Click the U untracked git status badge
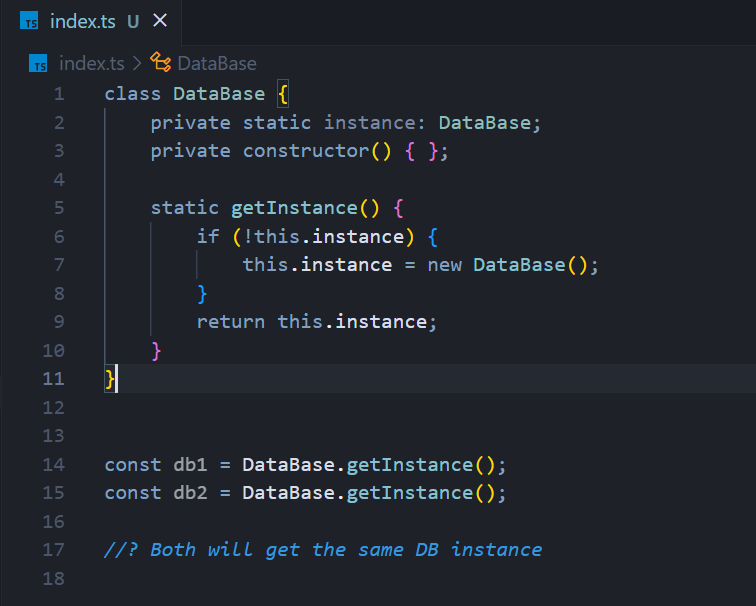 pos(133,22)
